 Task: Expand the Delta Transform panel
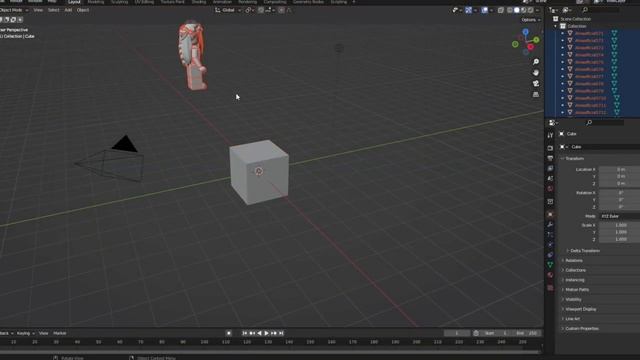[x=584, y=251]
